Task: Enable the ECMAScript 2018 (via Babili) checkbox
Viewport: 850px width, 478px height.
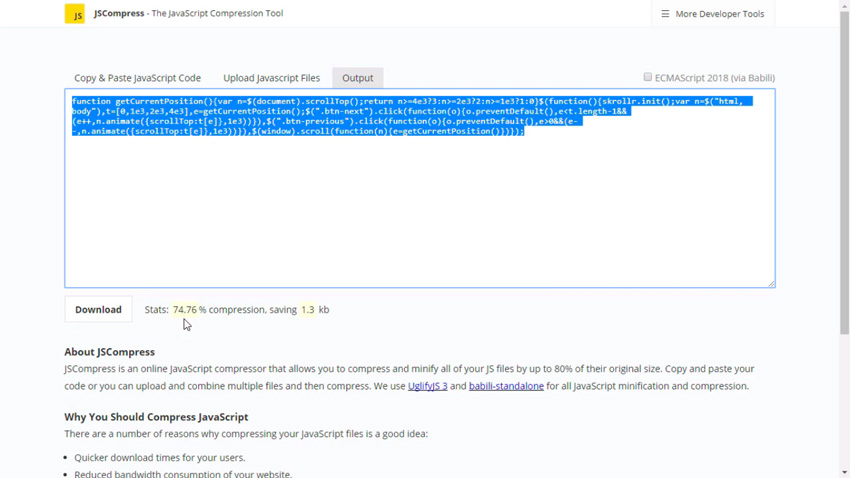Action: tap(648, 77)
